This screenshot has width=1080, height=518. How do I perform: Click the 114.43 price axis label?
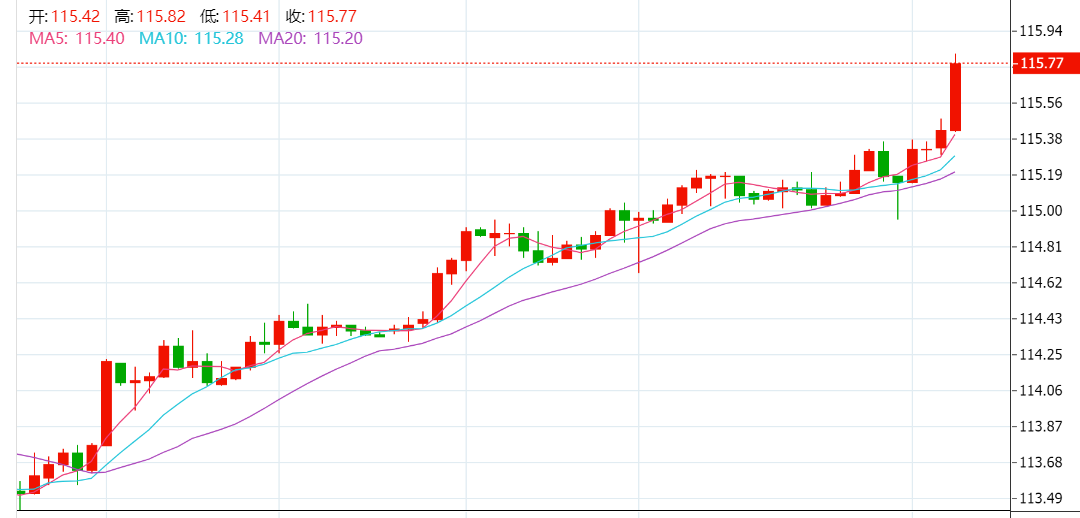click(1040, 319)
